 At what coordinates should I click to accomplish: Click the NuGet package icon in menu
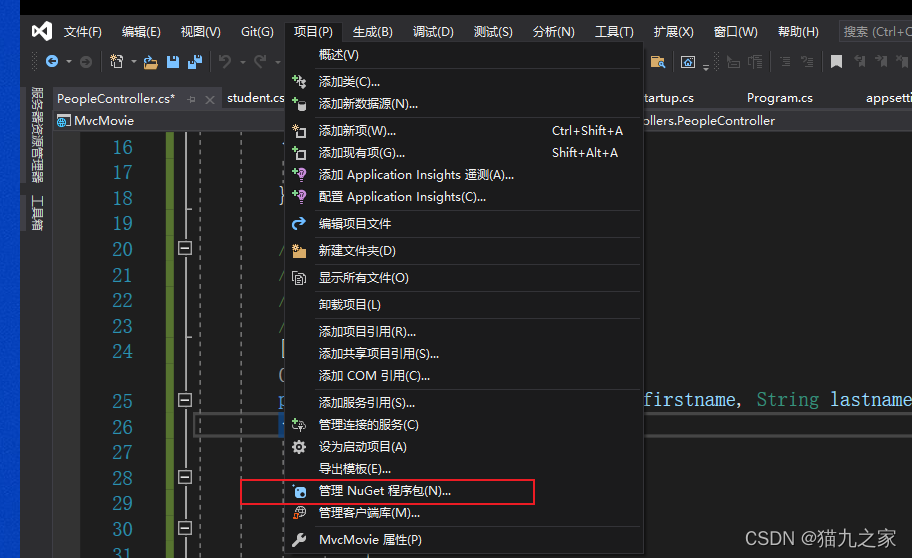(x=299, y=491)
